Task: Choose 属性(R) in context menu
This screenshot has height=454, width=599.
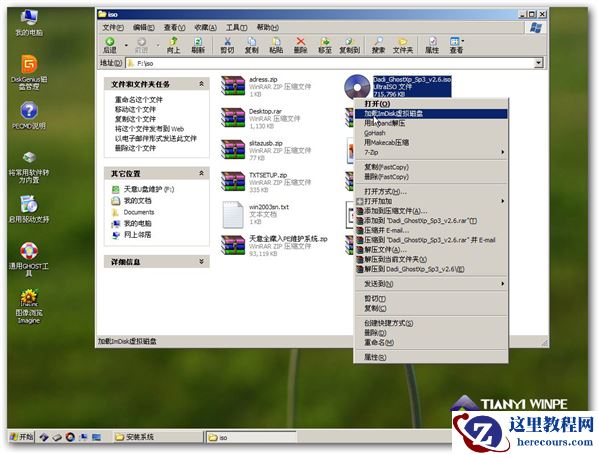Action: pyautogui.click(x=431, y=357)
